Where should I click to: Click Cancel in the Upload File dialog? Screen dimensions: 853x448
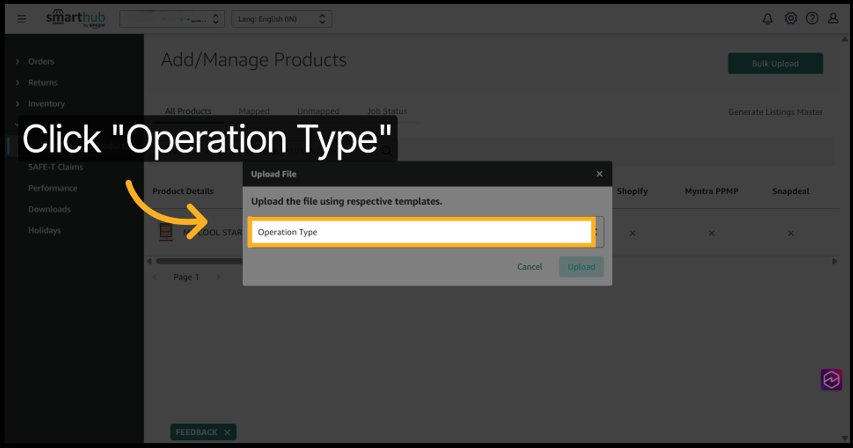point(529,267)
